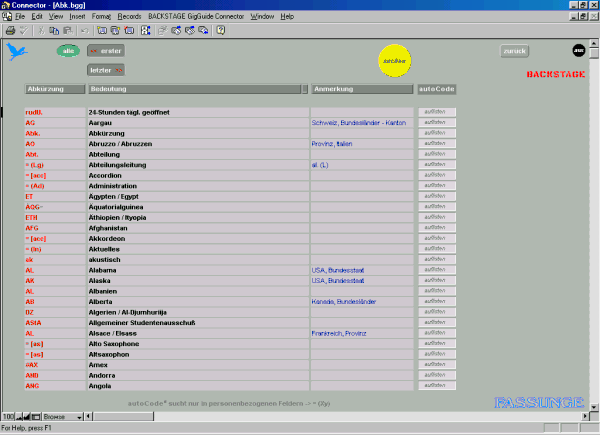600x435 pixels.
Task: Open the Browse mode dropdown in status bar
Action: click(x=80, y=415)
